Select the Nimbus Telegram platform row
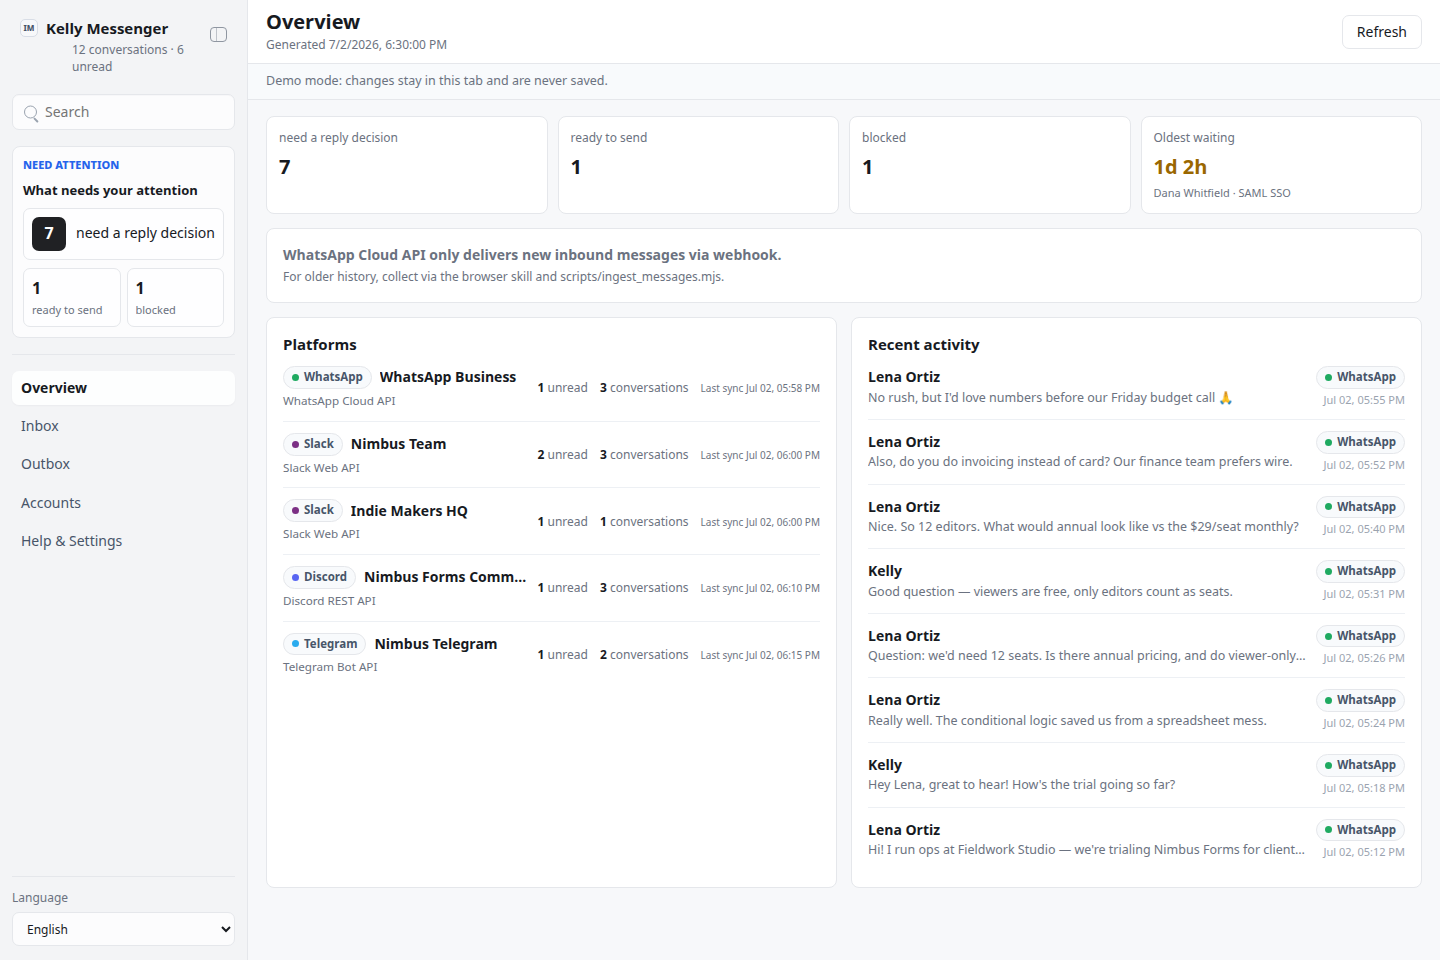 pyautogui.click(x=551, y=655)
